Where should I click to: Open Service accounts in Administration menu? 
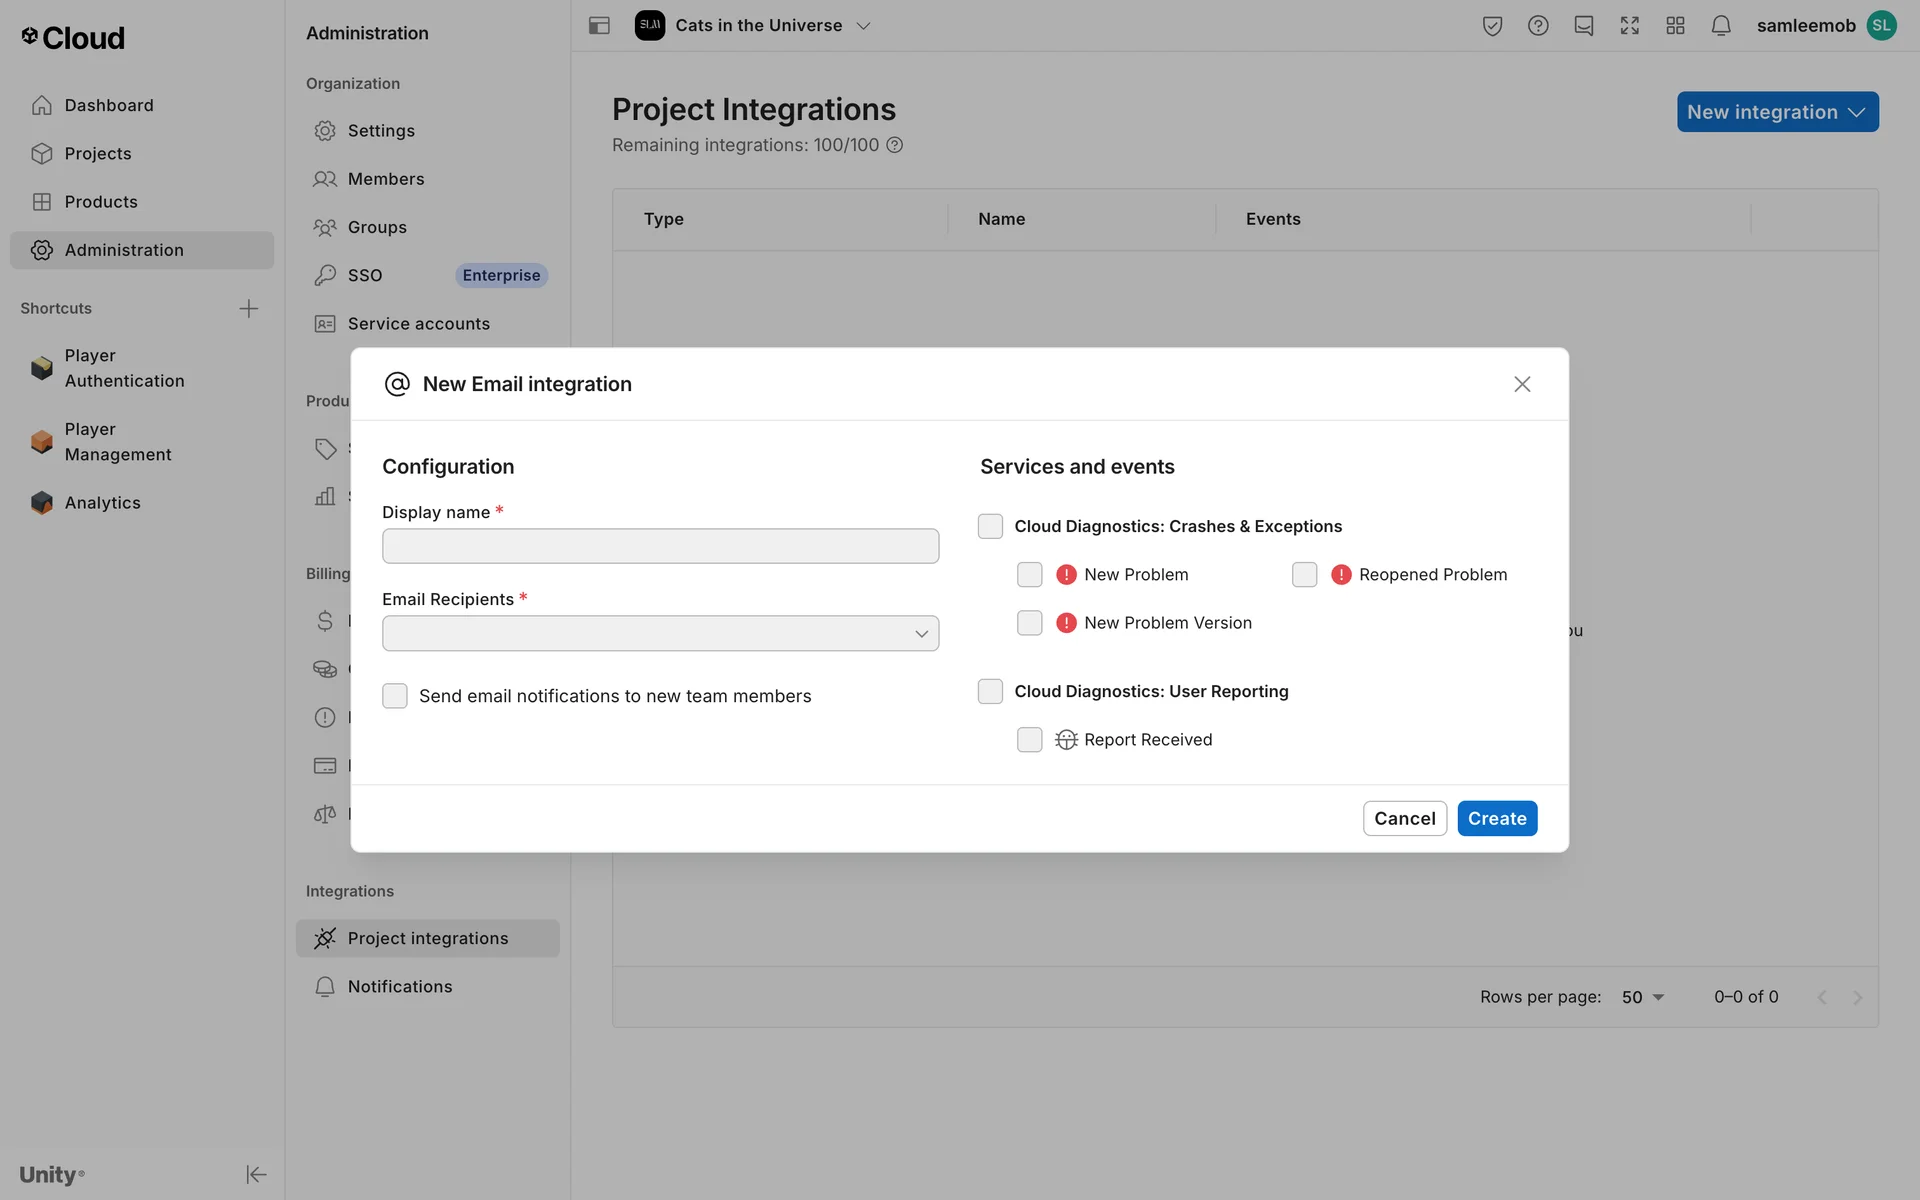click(x=418, y=324)
